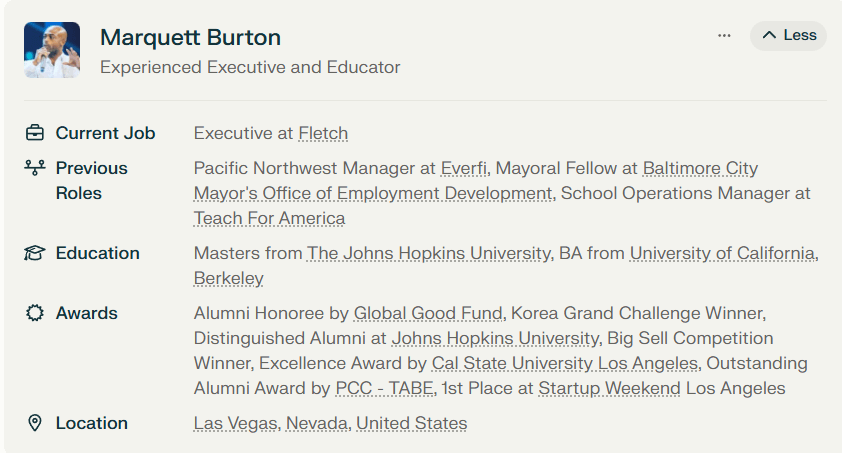Open the Startup Weekend link
This screenshot has height=453, width=842.
point(609,388)
